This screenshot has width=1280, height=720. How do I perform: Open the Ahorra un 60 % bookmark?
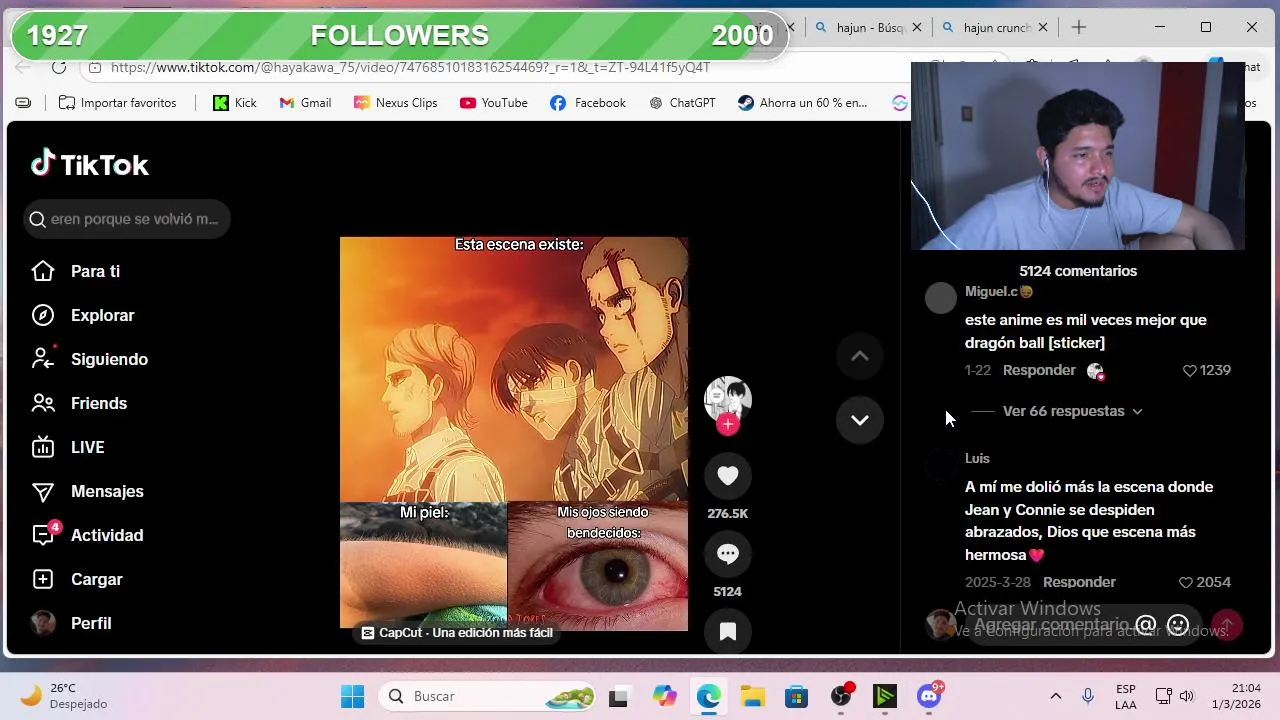(x=803, y=103)
